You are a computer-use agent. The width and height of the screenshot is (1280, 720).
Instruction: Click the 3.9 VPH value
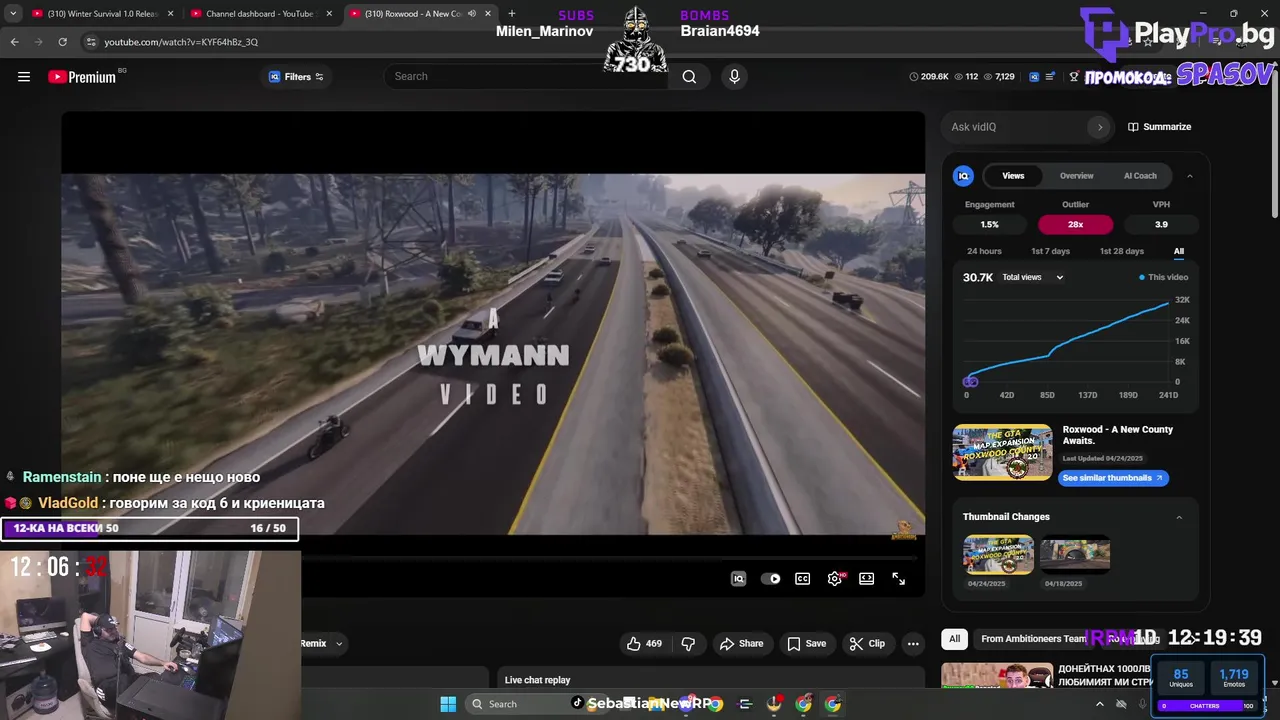[1161, 224]
